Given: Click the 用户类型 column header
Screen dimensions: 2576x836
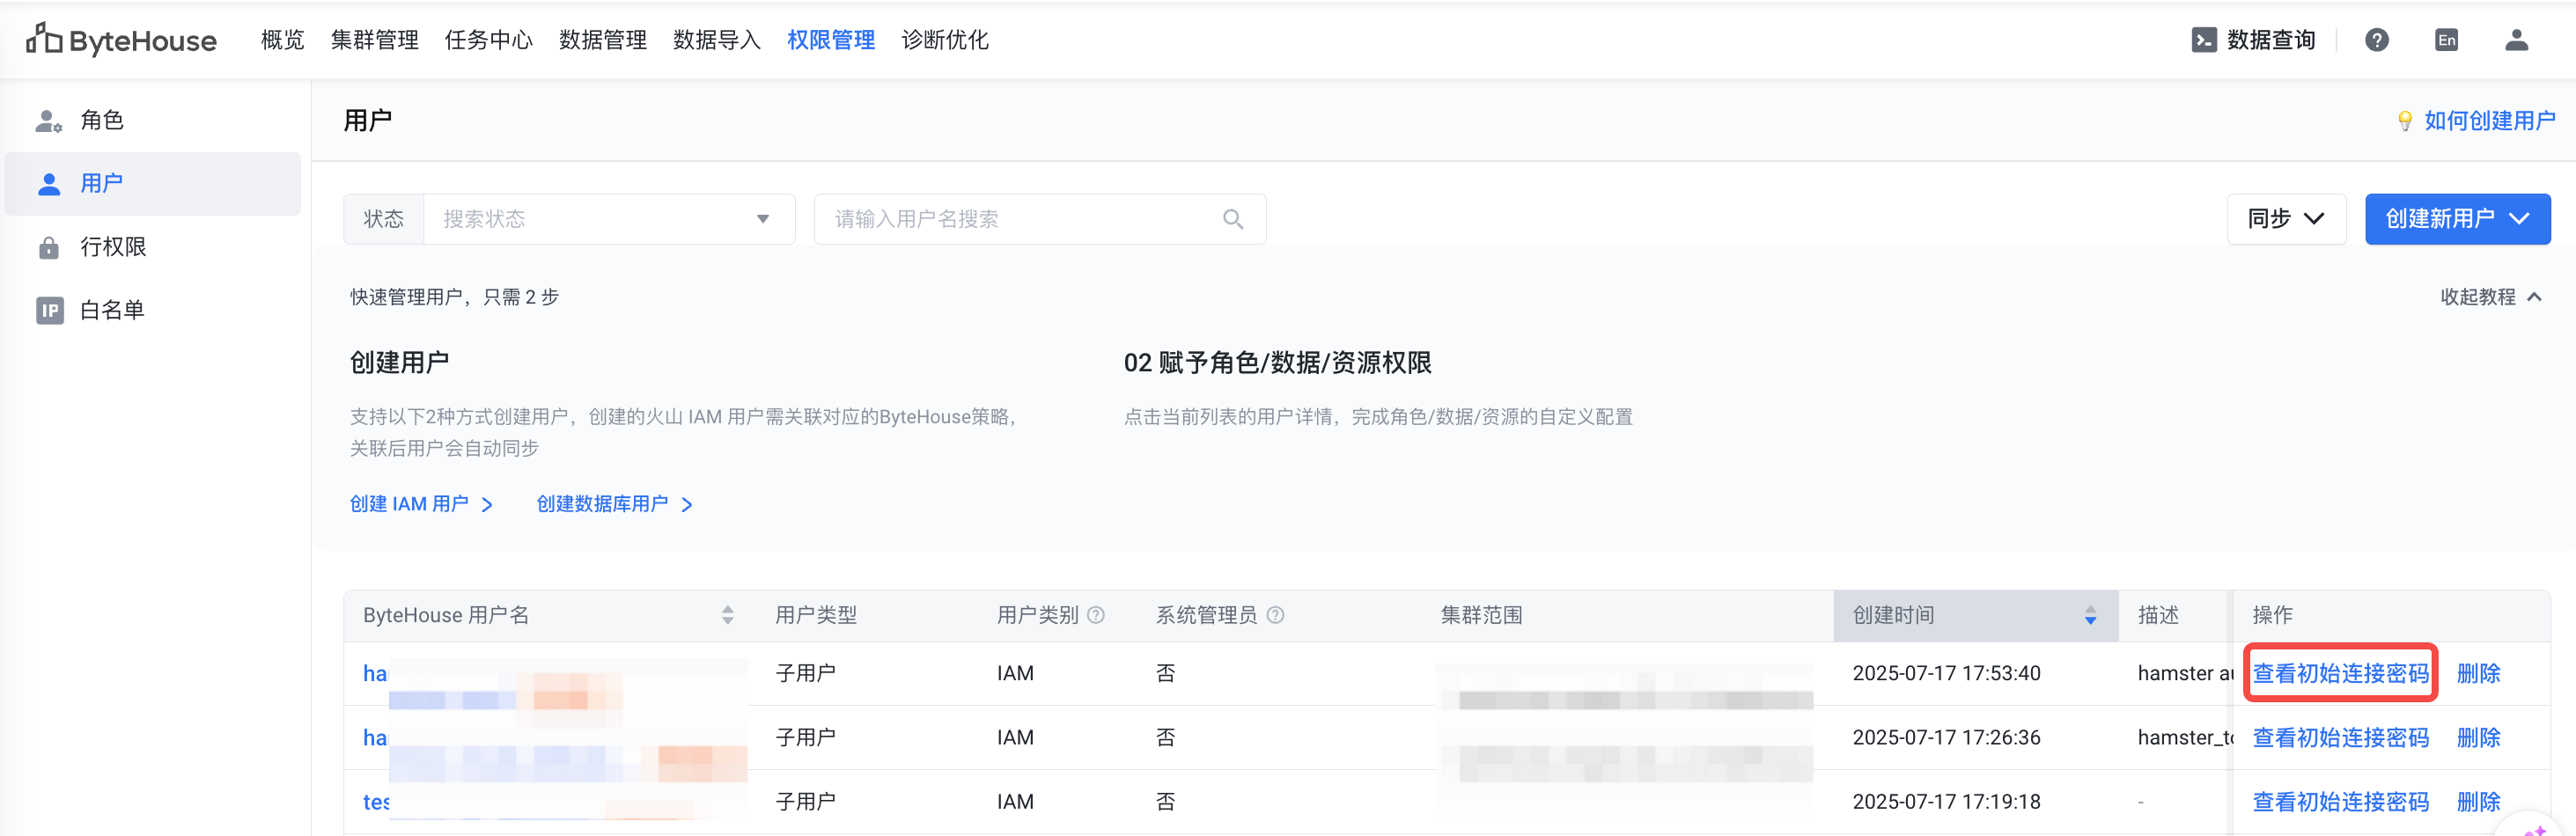Looking at the screenshot, I should click(x=816, y=615).
